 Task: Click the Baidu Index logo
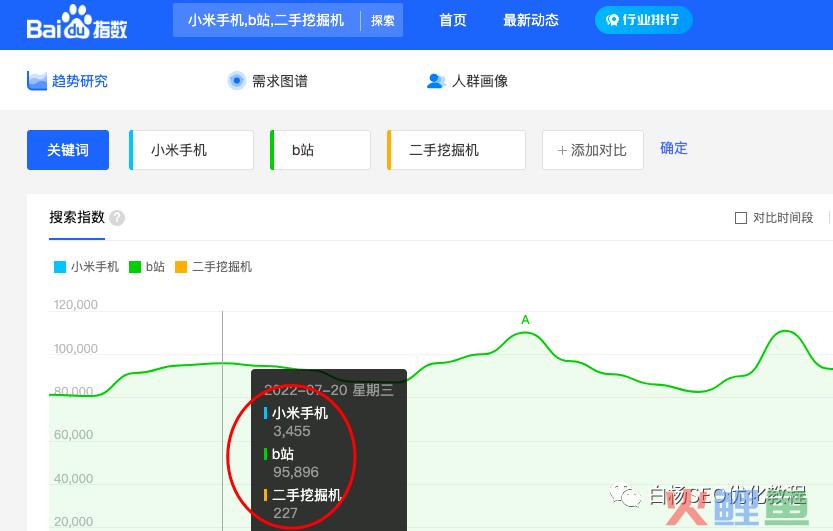[77, 23]
